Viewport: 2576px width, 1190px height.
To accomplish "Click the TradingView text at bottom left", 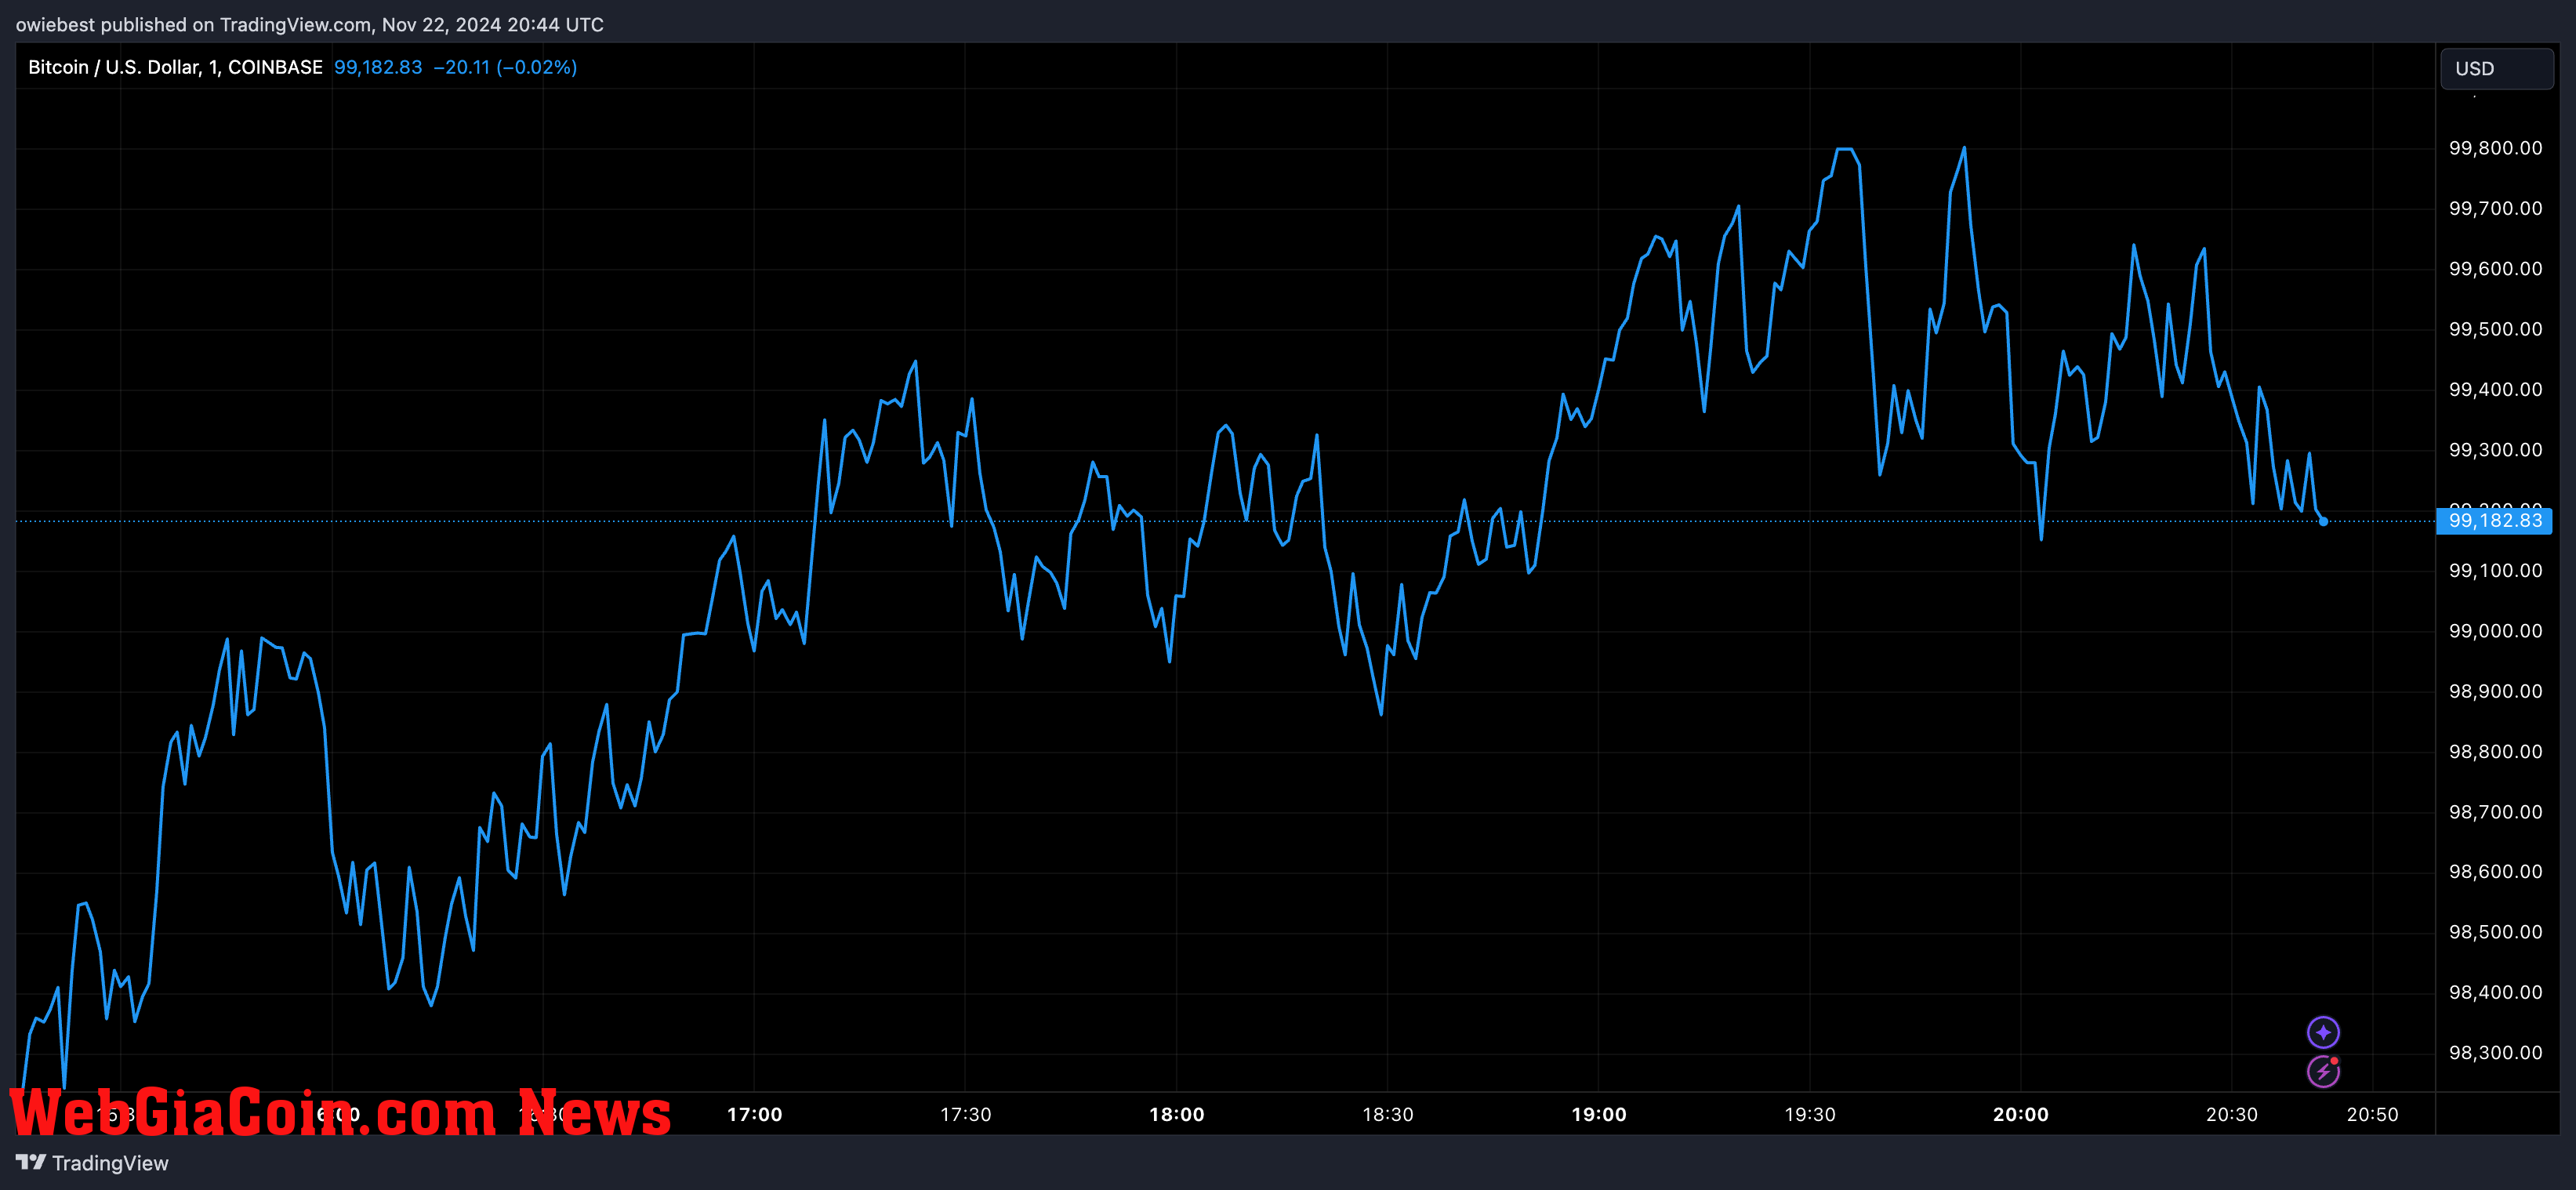I will tap(110, 1163).
